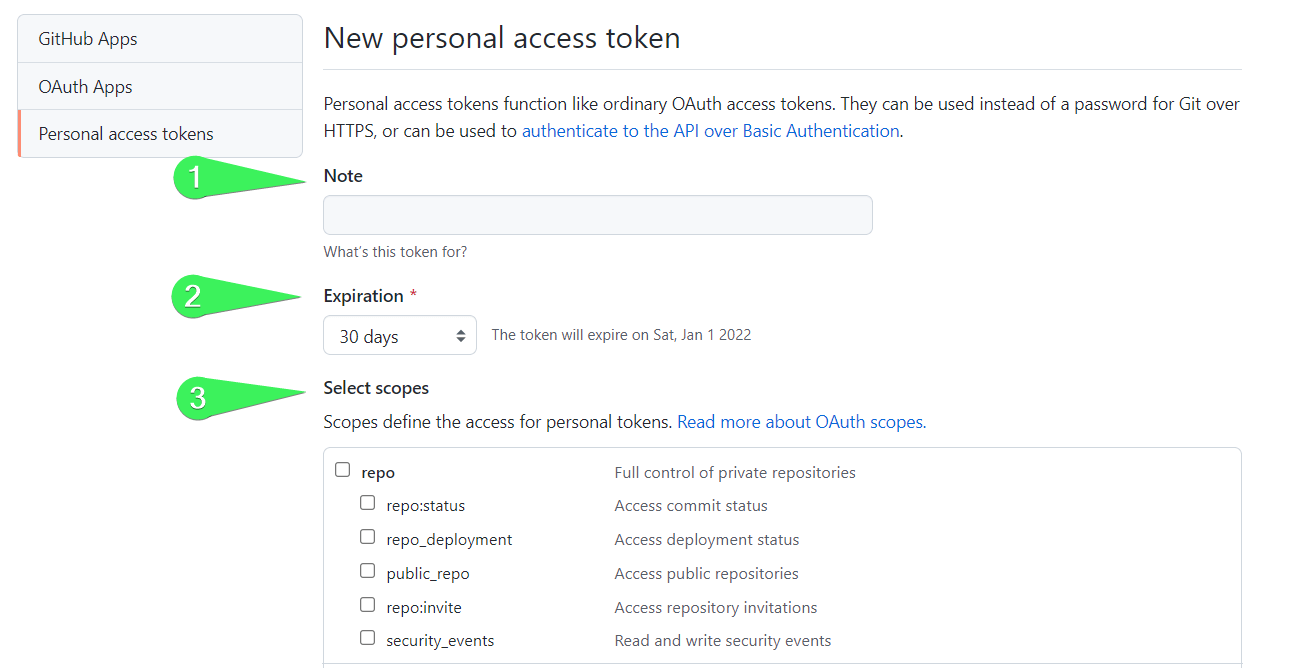1289x668 pixels.
Task: Open Read more about OAuth scopes
Action: (798, 421)
